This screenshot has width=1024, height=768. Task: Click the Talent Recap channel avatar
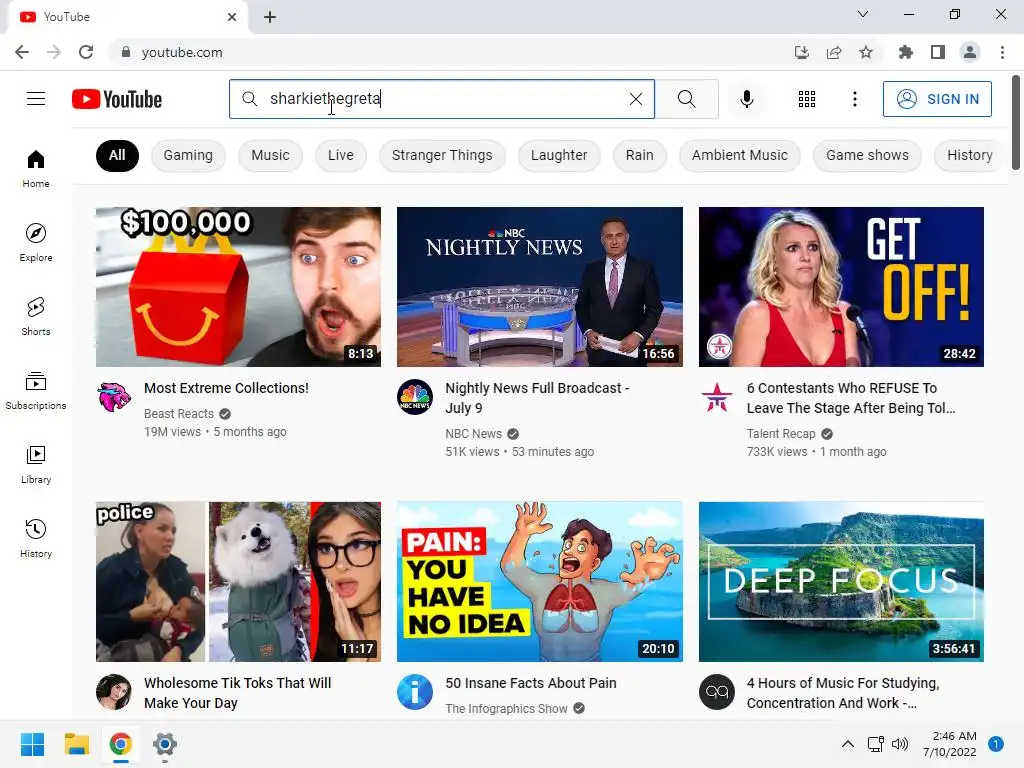(716, 396)
